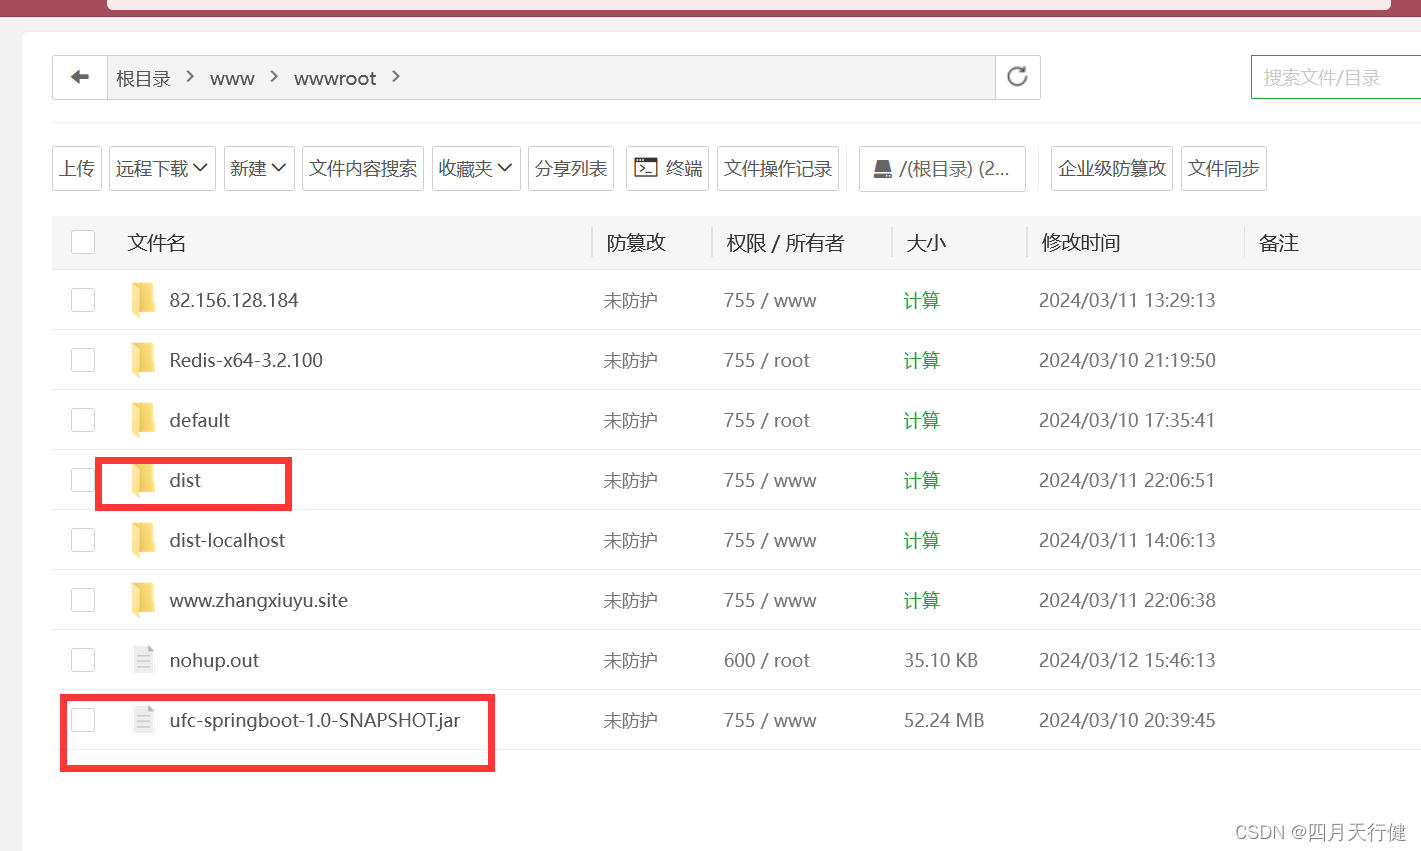Open the 82.156.128.184 folder icon
This screenshot has width=1421, height=851.
click(x=143, y=300)
